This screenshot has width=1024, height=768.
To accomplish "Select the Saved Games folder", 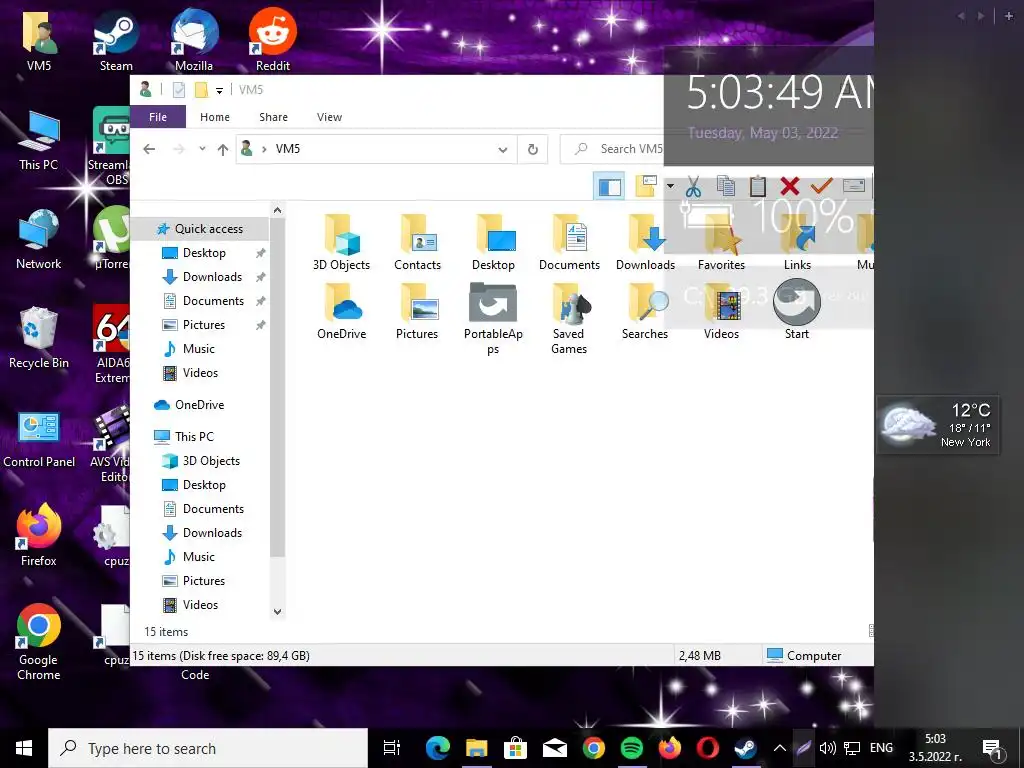I will pyautogui.click(x=569, y=319).
